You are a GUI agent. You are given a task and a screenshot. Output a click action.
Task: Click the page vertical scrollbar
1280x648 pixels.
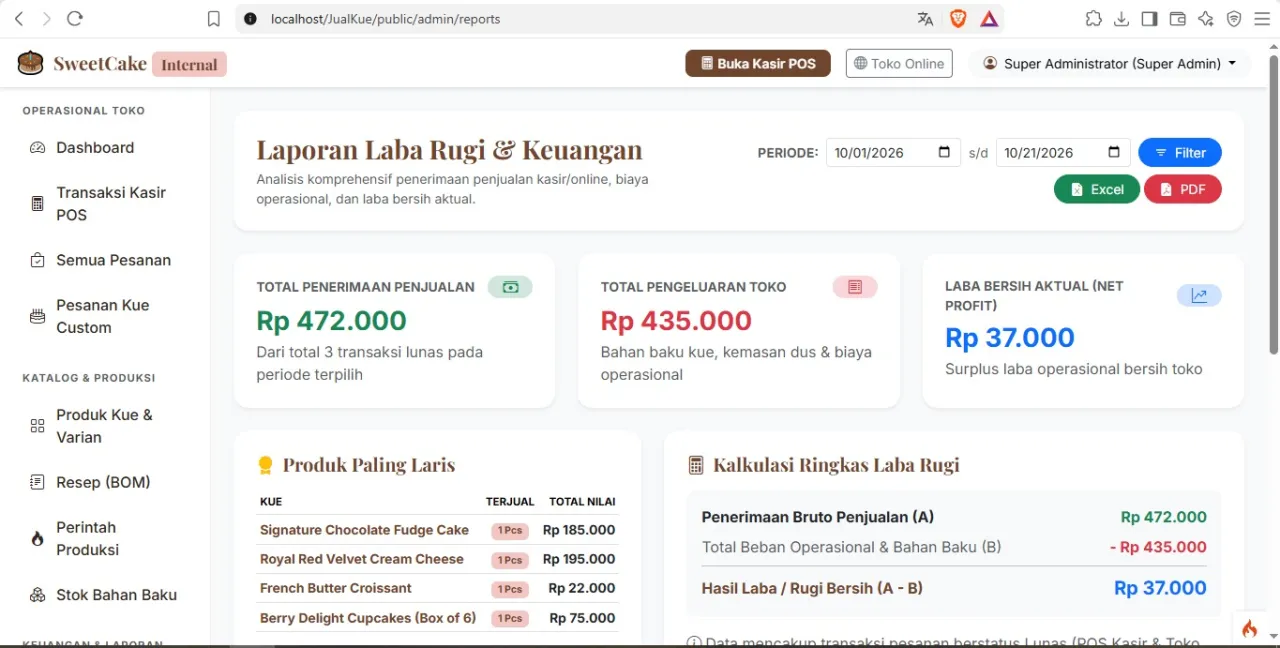pos(1273,203)
